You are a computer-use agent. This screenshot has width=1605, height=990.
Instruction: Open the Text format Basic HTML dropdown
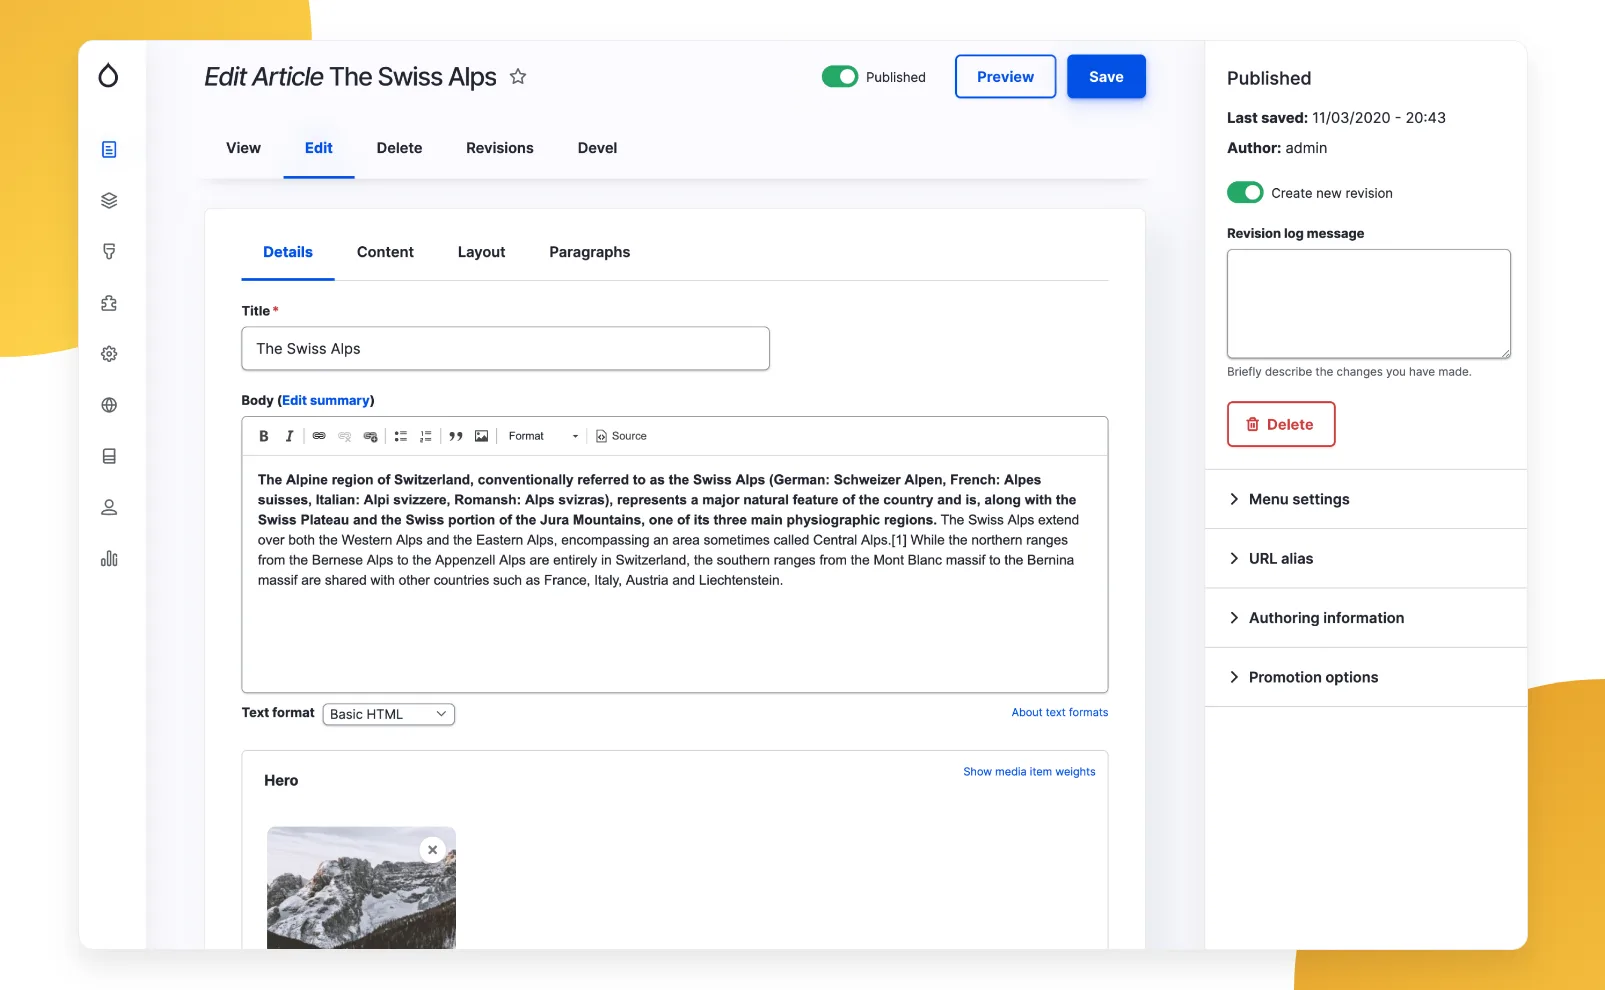tap(389, 714)
